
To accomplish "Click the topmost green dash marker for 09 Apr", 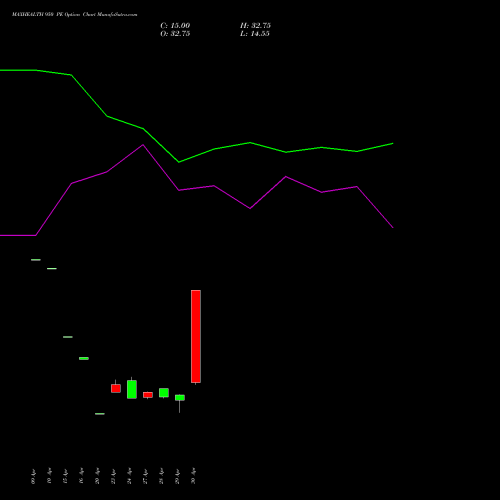I will (x=36, y=260).
